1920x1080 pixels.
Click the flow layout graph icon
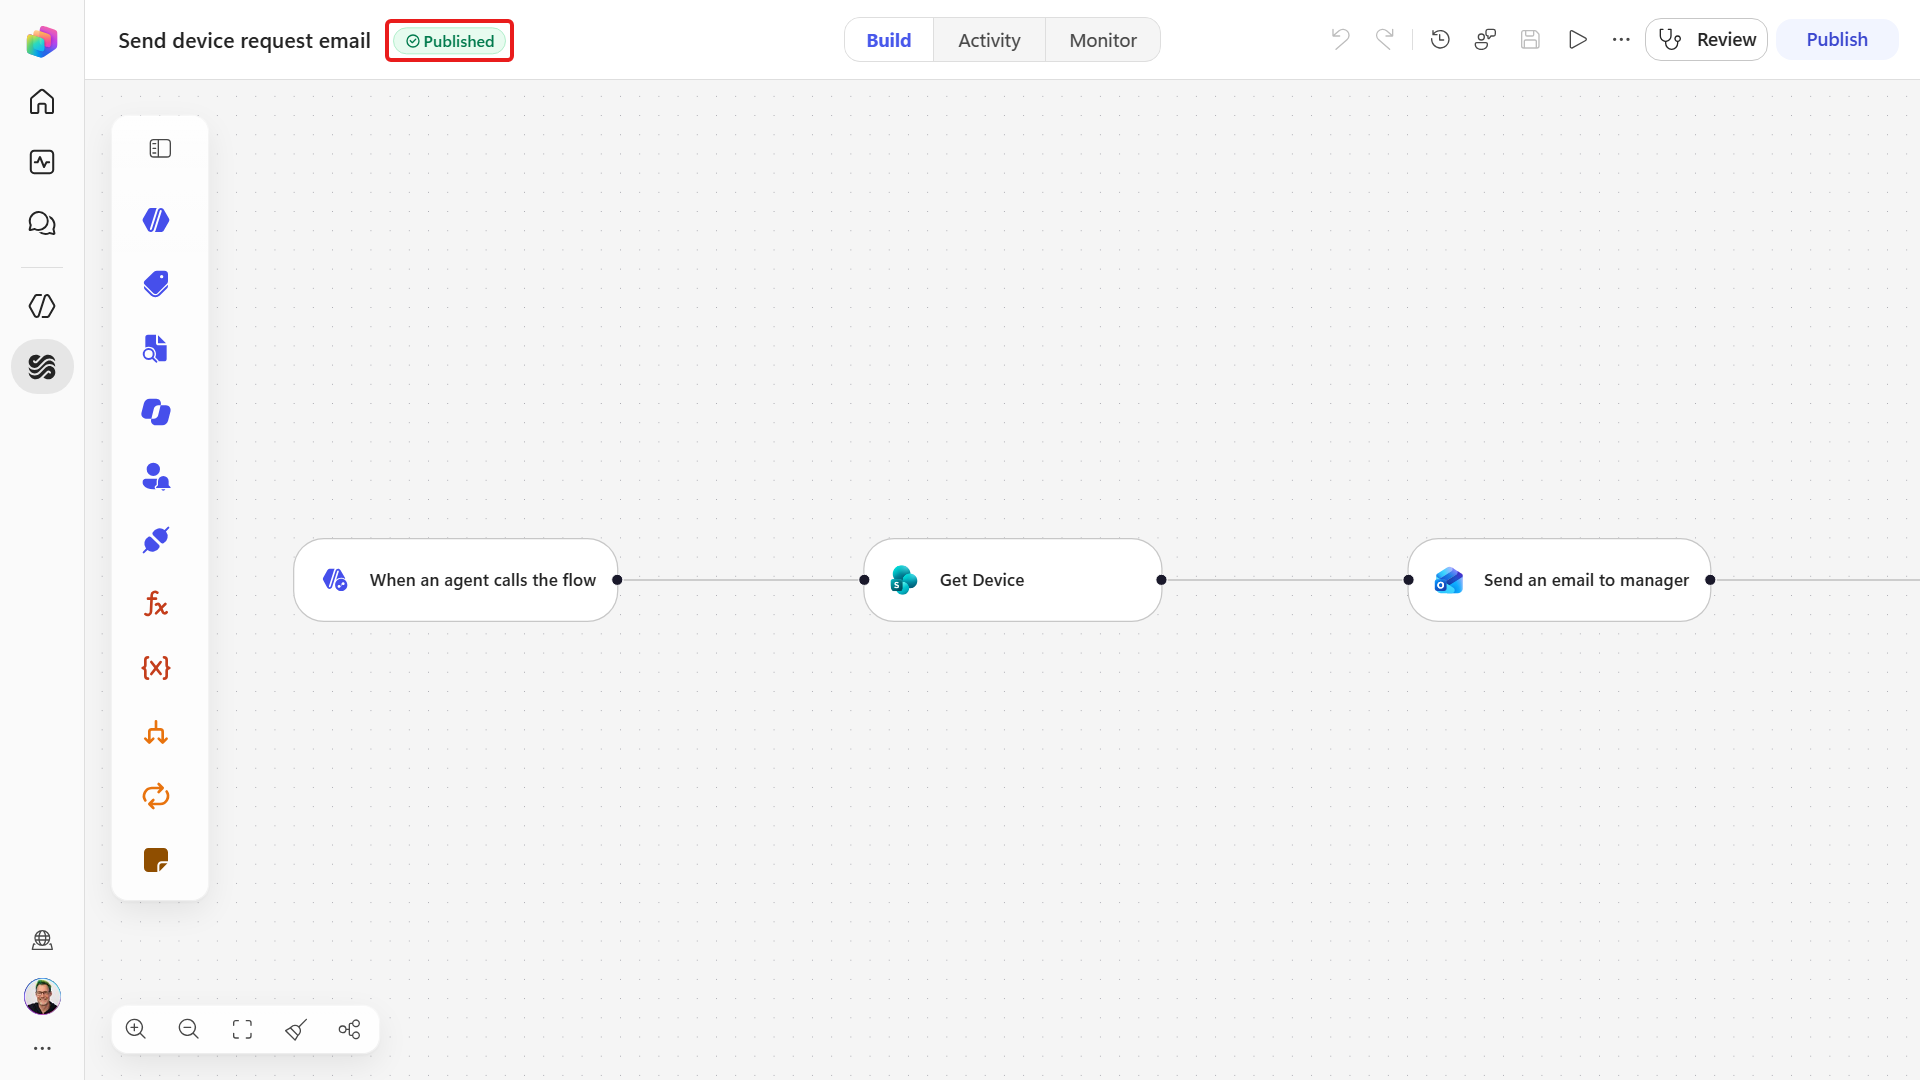pyautogui.click(x=349, y=1029)
